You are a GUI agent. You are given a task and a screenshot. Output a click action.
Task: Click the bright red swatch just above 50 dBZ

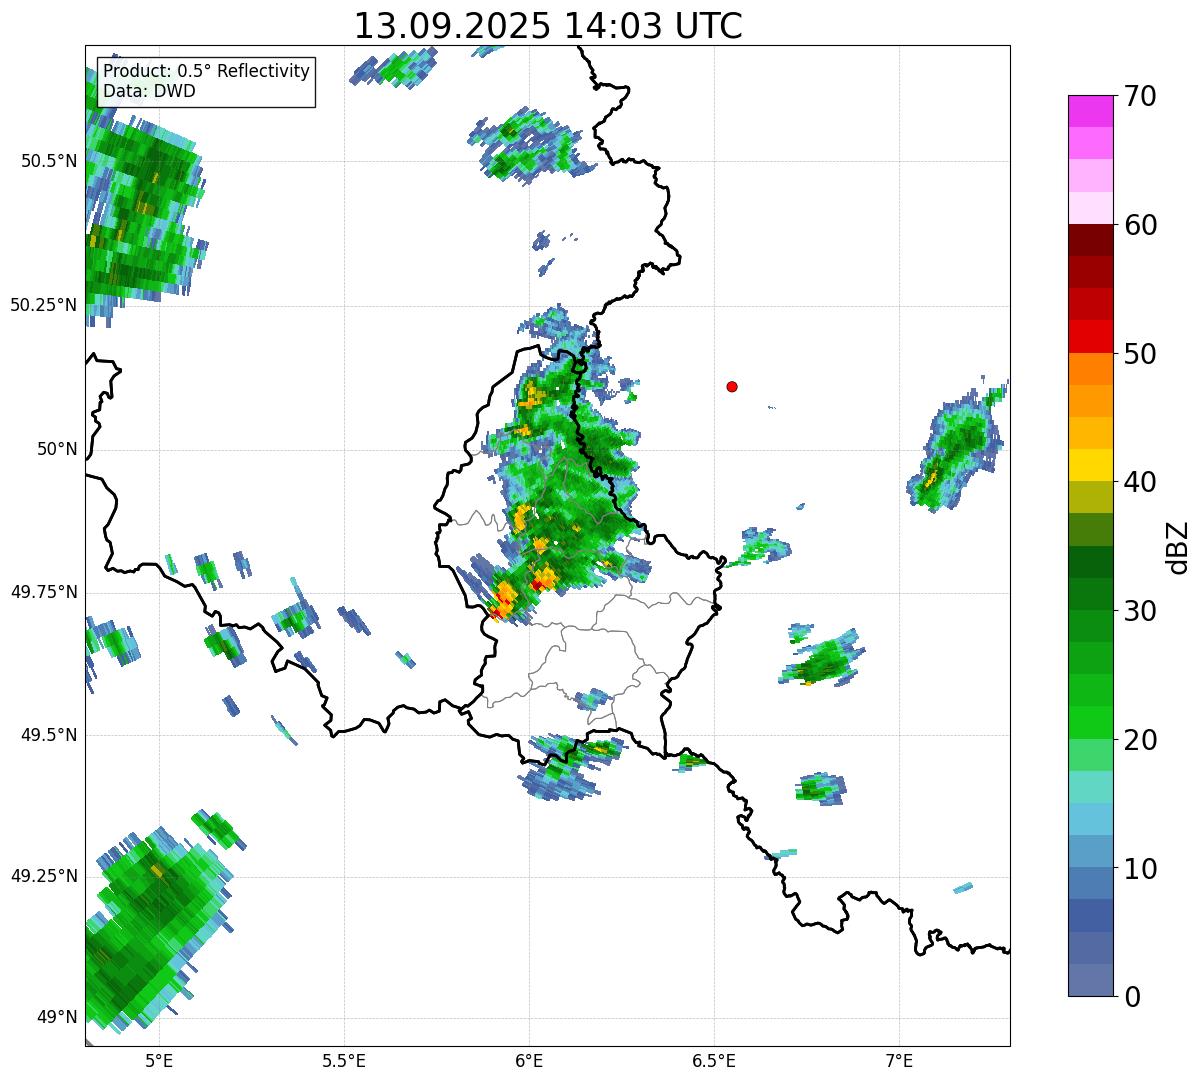[x=1089, y=337]
